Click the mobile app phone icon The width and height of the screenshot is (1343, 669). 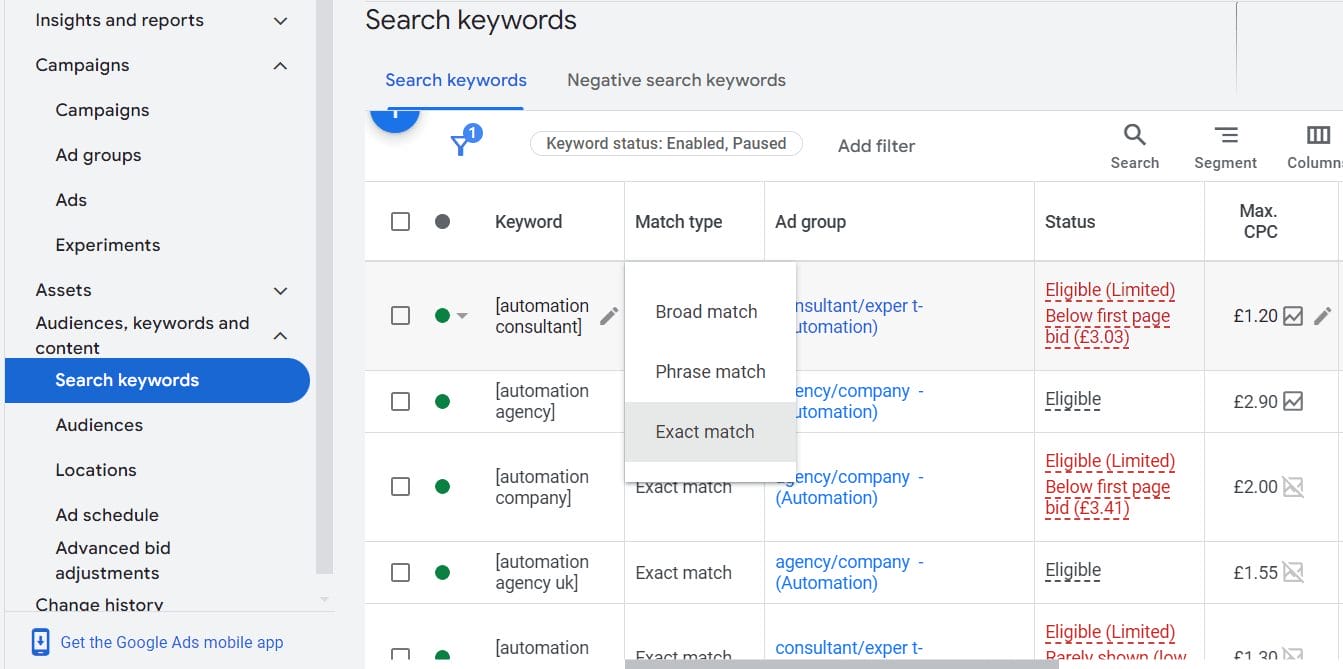[40, 642]
